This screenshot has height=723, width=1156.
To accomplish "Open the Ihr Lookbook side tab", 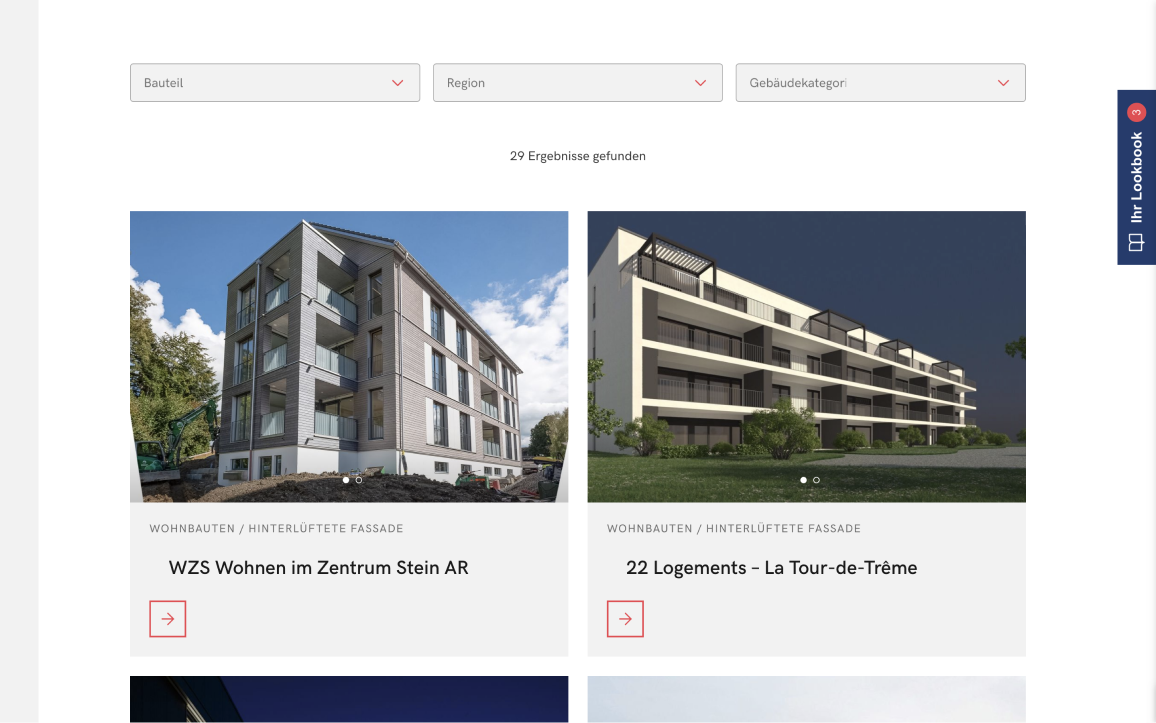I will click(1136, 177).
